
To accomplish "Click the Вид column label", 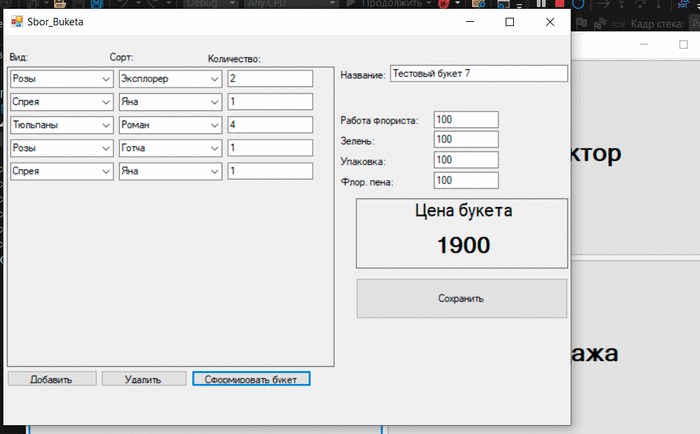I will (x=19, y=57).
